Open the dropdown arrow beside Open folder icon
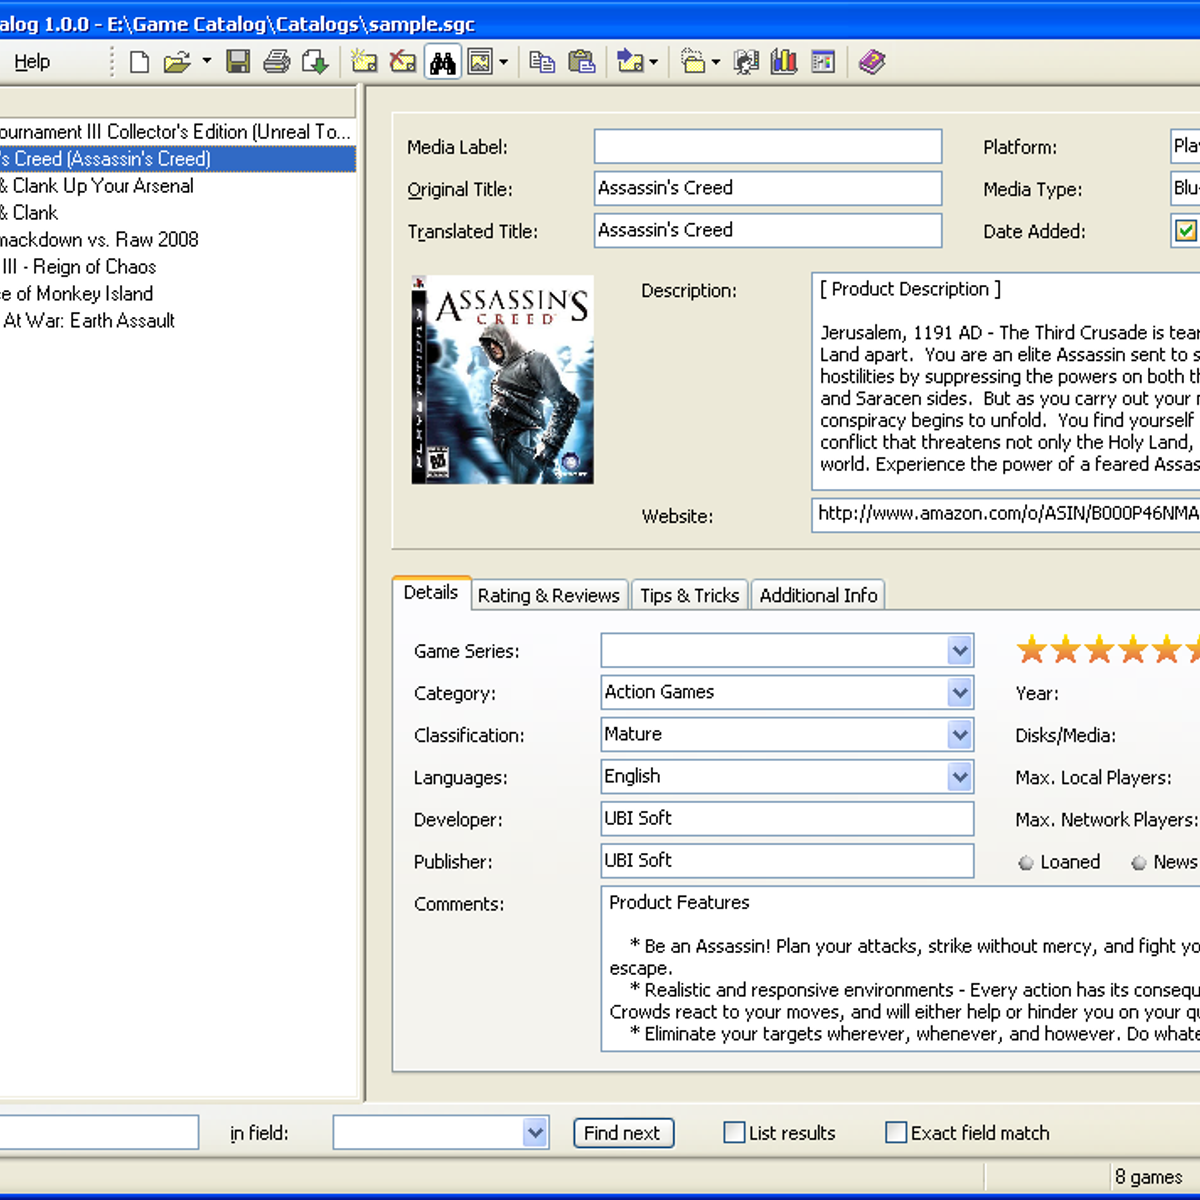The width and height of the screenshot is (1200, 1200). click(206, 62)
